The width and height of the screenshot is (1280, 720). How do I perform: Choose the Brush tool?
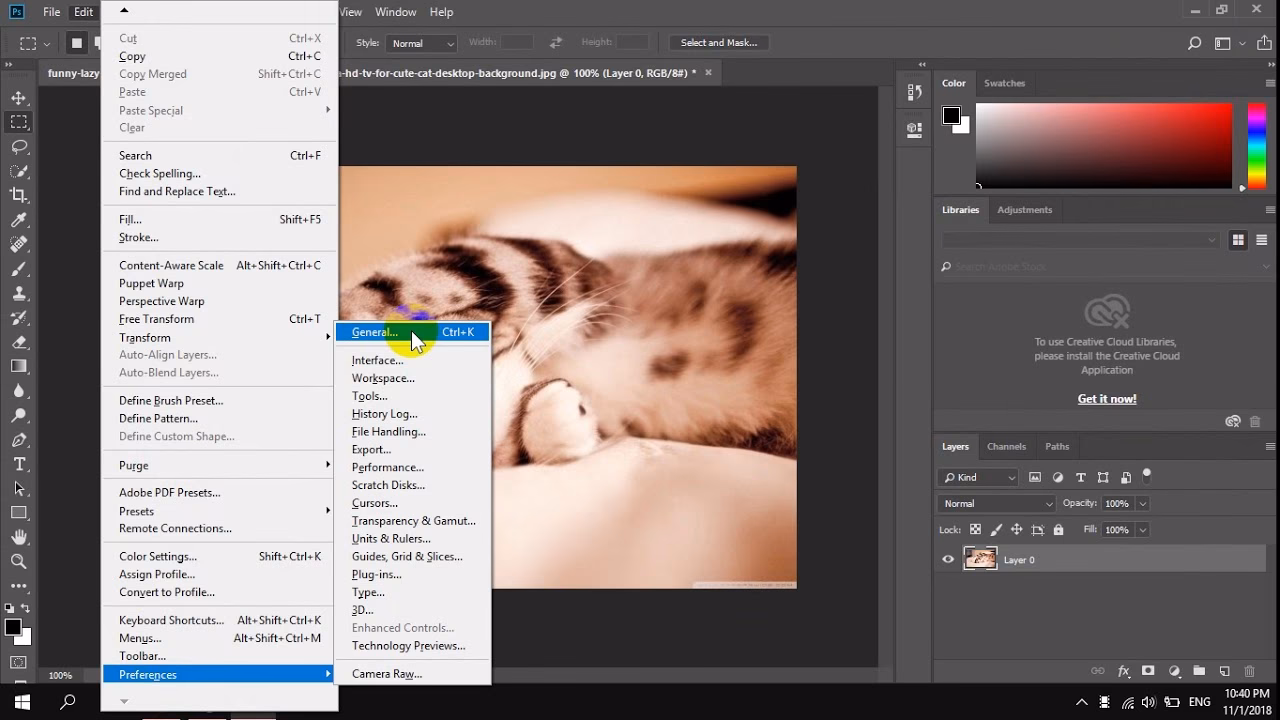16,269
